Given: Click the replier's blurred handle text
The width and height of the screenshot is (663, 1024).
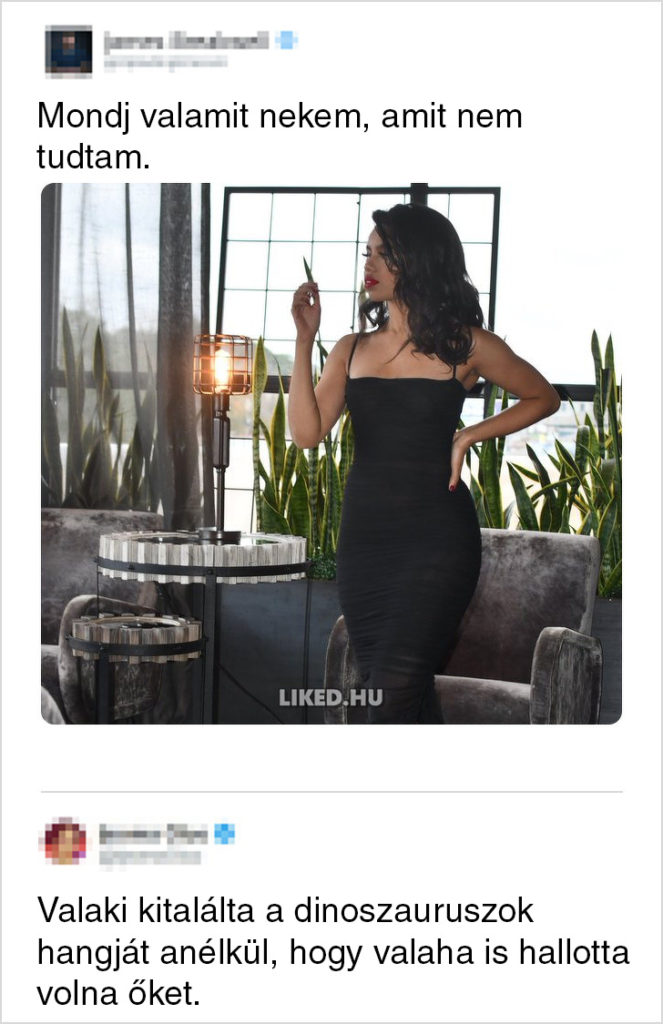Looking at the screenshot, I should pos(150,857).
